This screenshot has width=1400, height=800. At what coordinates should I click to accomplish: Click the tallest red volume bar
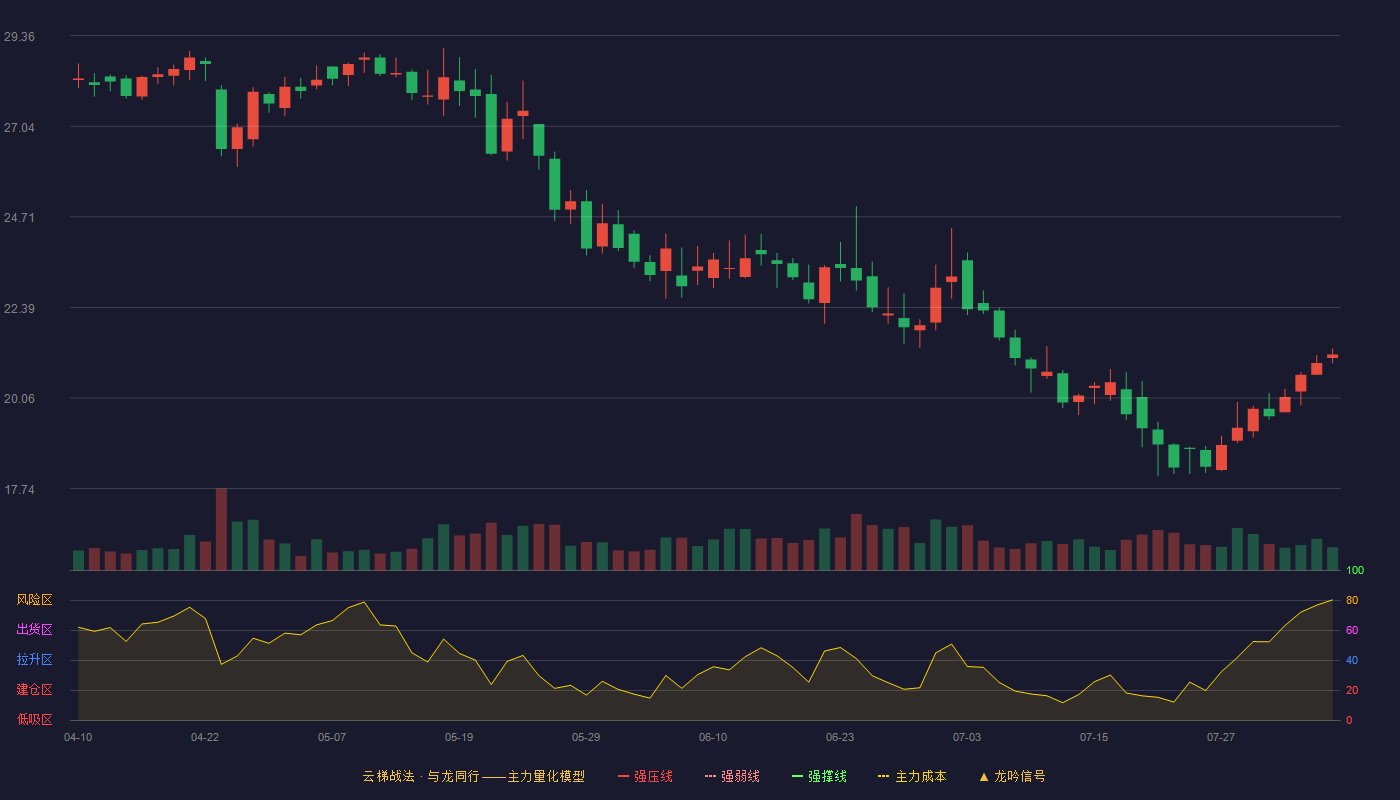(221, 529)
